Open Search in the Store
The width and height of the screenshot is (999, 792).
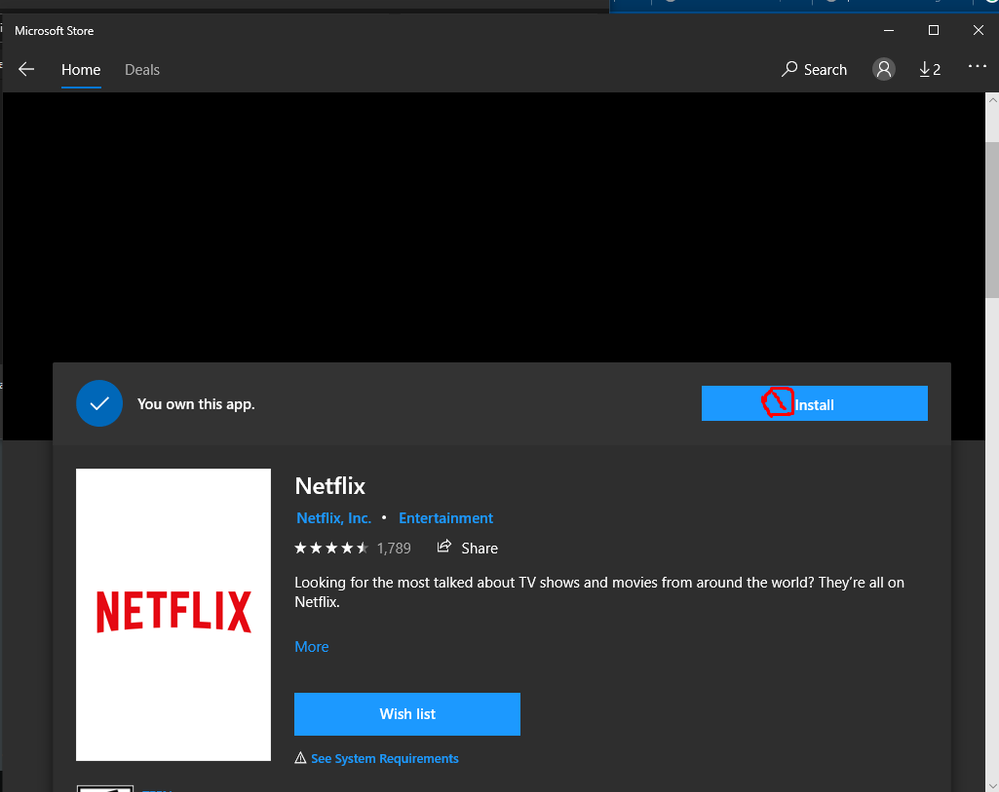pos(814,69)
